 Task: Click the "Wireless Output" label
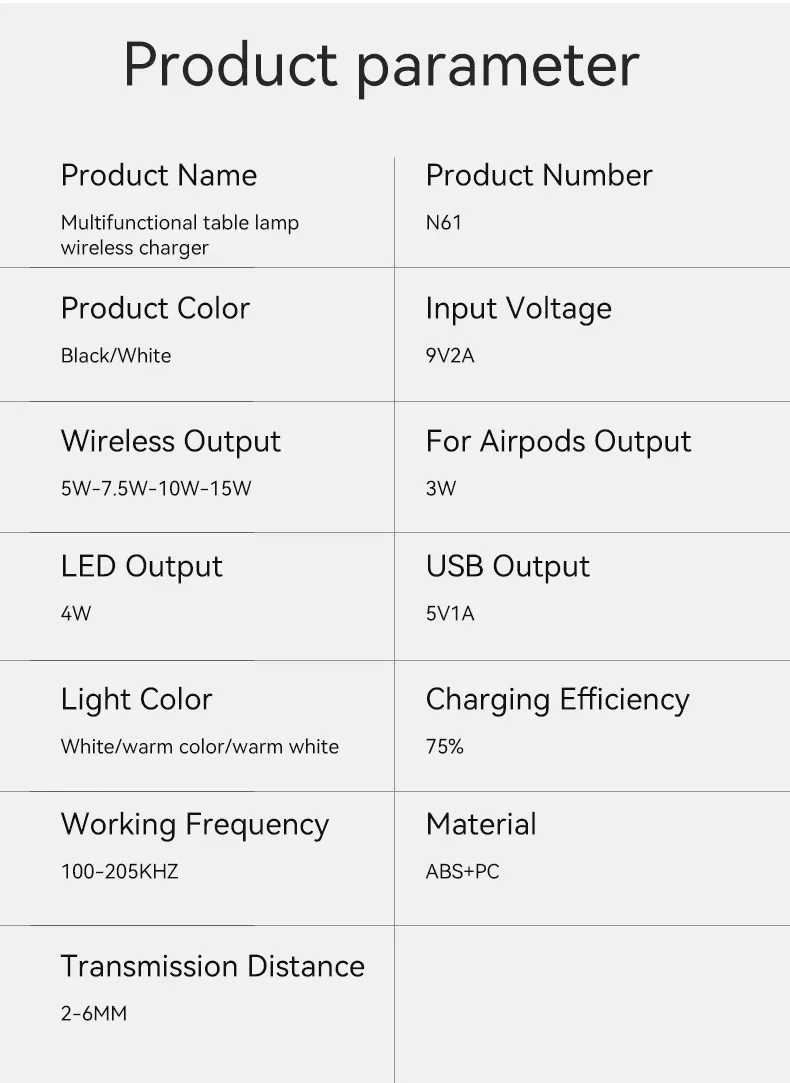[171, 441]
